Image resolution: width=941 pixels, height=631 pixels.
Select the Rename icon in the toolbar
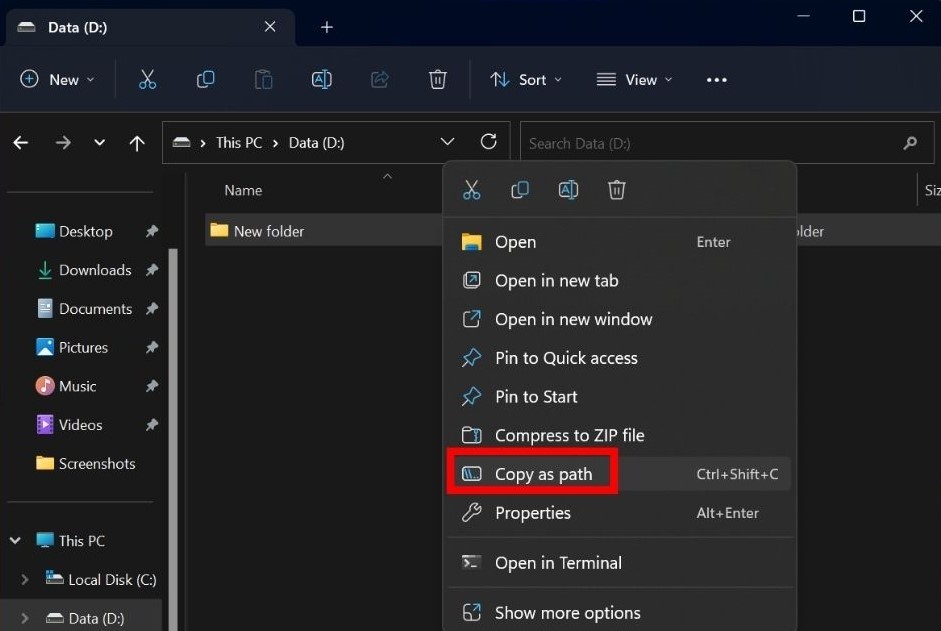[321, 79]
